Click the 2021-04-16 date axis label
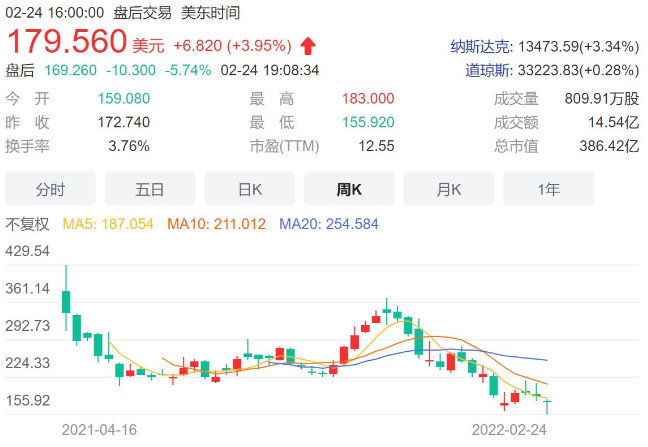The width and height of the screenshot is (648, 447). point(99,430)
